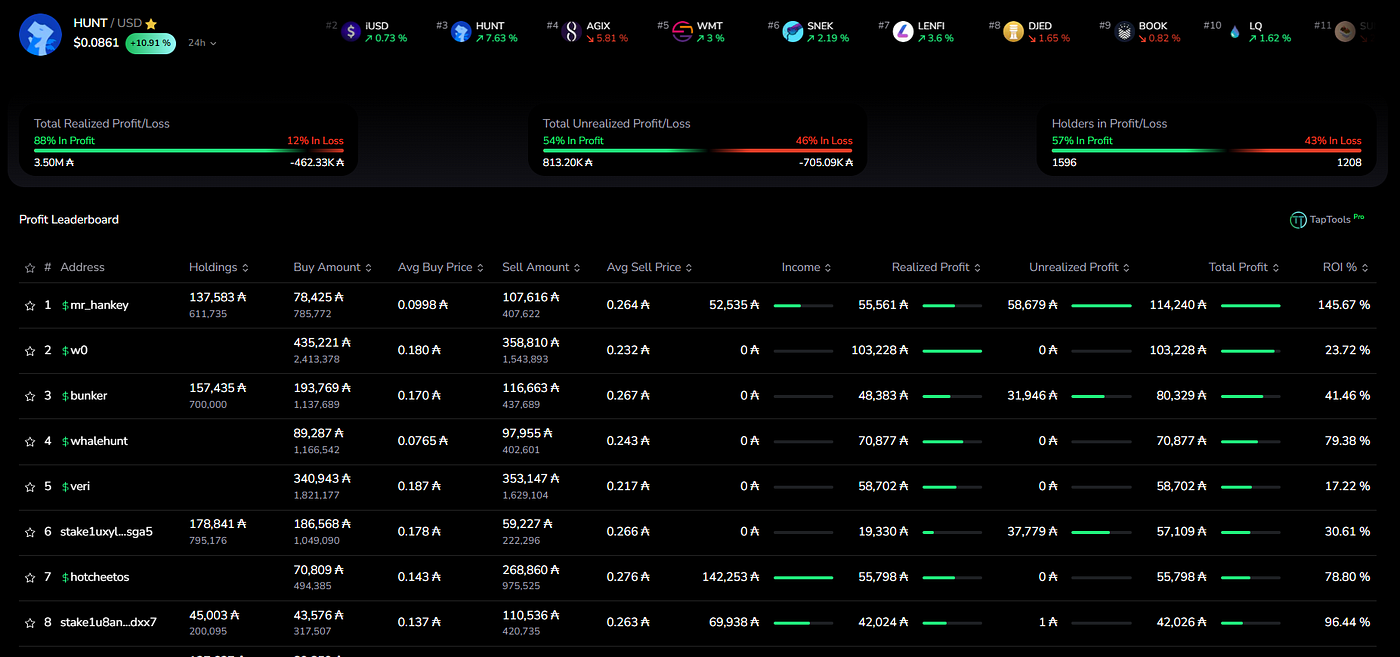Open the AGIX ticker icon
This screenshot has height=657, width=1400.
pyautogui.click(x=572, y=32)
